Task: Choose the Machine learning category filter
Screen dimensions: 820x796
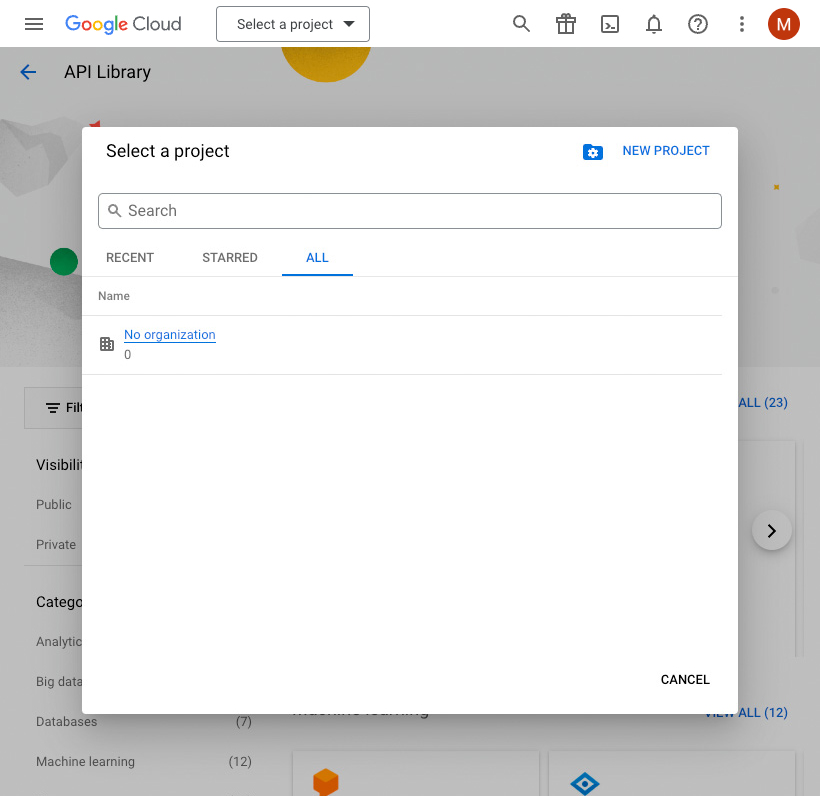Action: coord(85,761)
